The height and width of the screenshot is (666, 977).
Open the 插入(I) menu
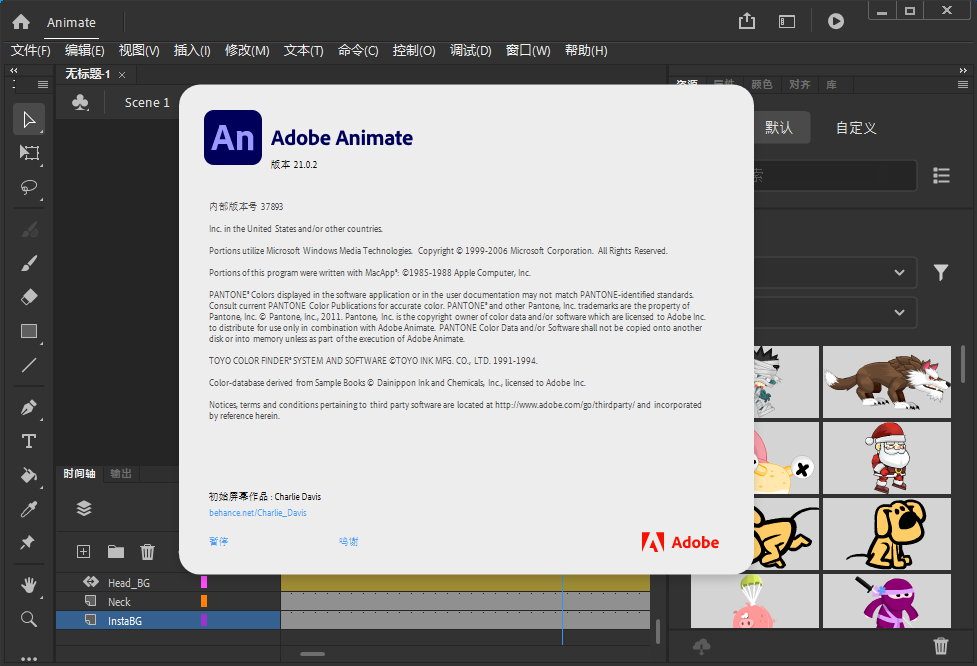192,50
